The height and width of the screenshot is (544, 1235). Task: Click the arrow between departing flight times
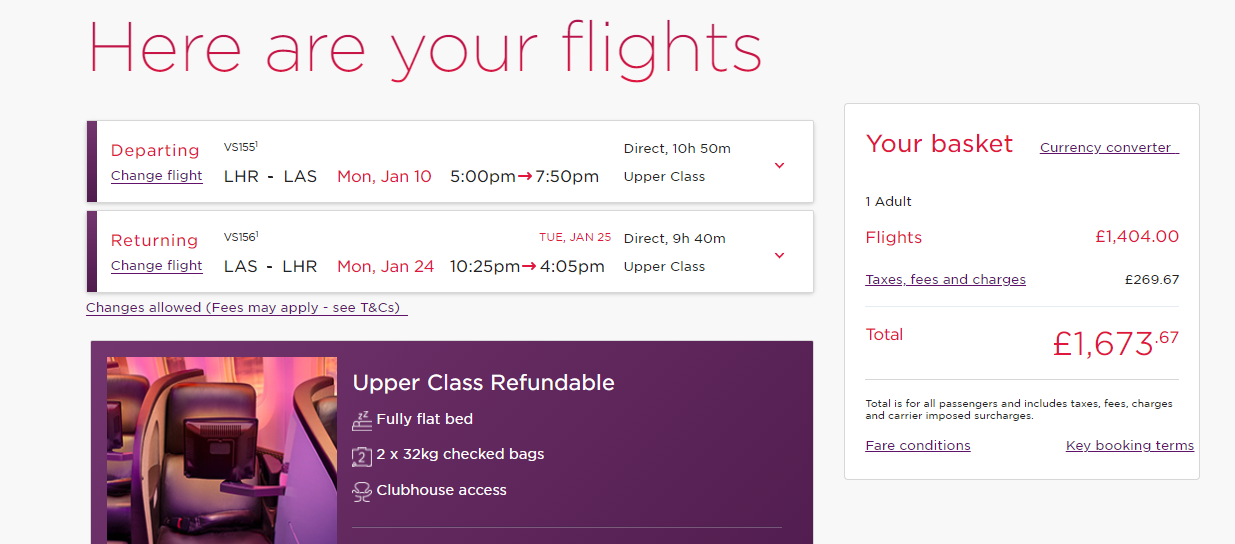click(x=526, y=177)
